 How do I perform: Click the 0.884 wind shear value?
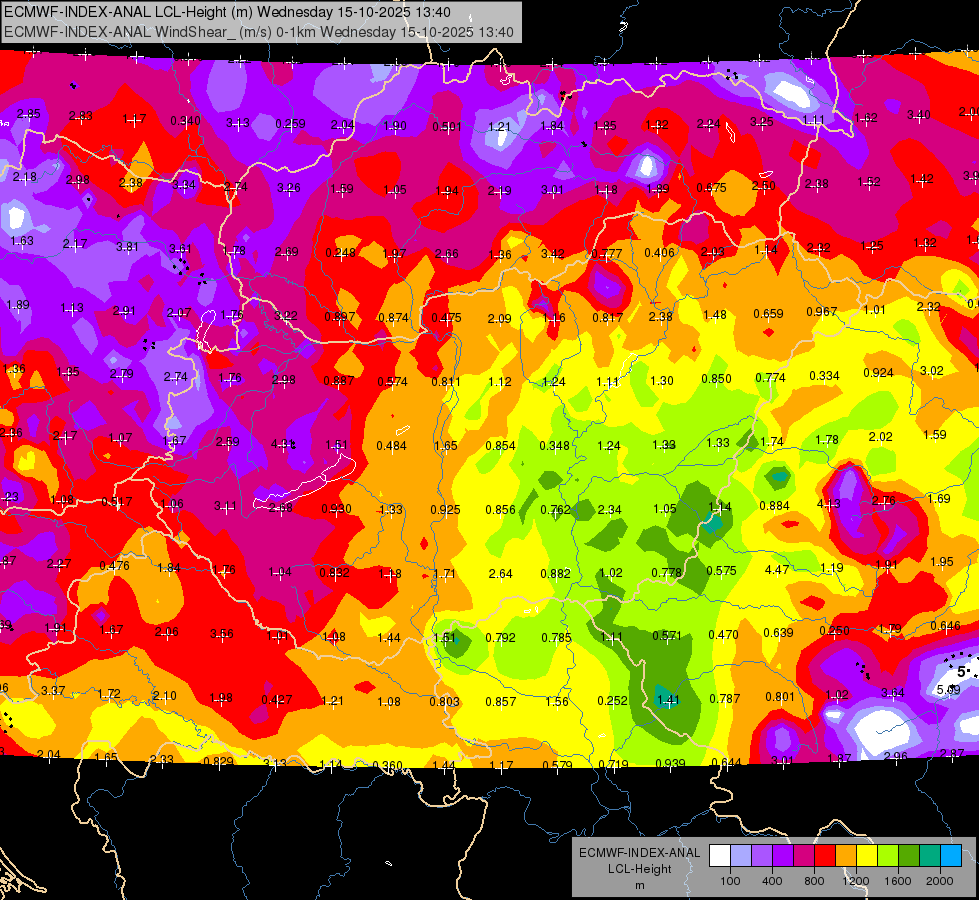(774, 505)
